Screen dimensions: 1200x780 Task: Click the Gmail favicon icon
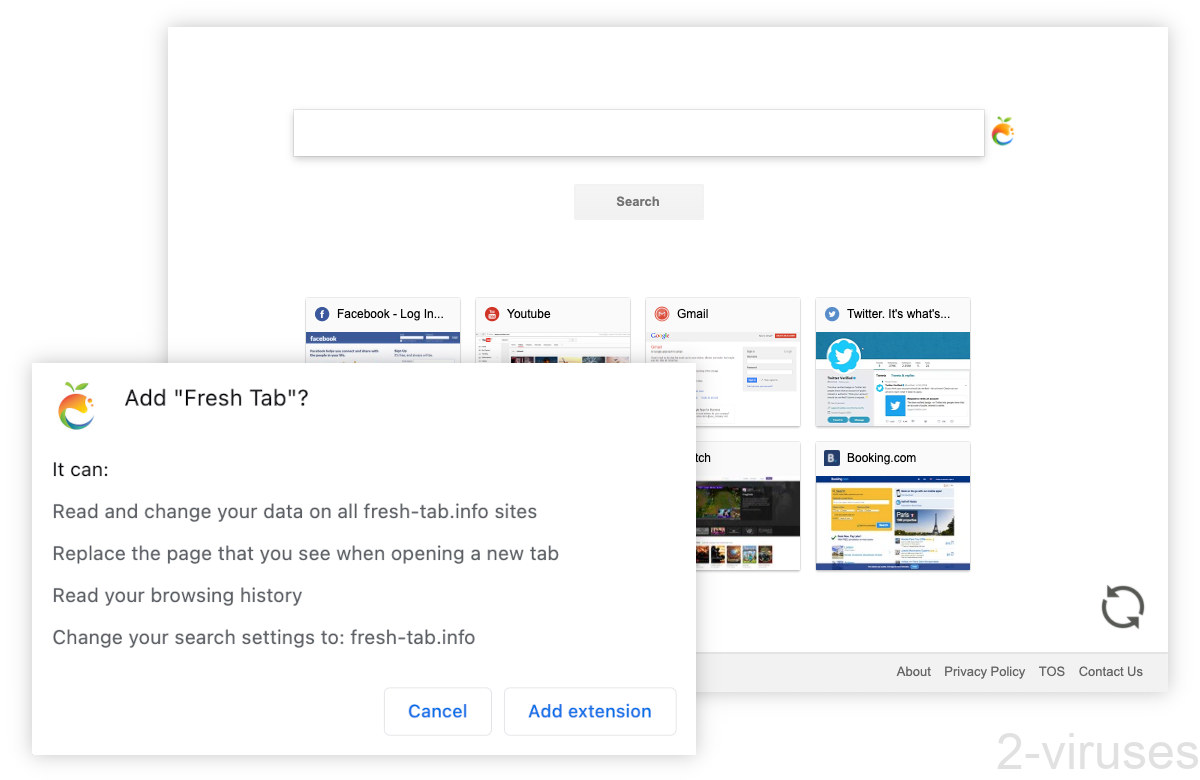pos(661,313)
